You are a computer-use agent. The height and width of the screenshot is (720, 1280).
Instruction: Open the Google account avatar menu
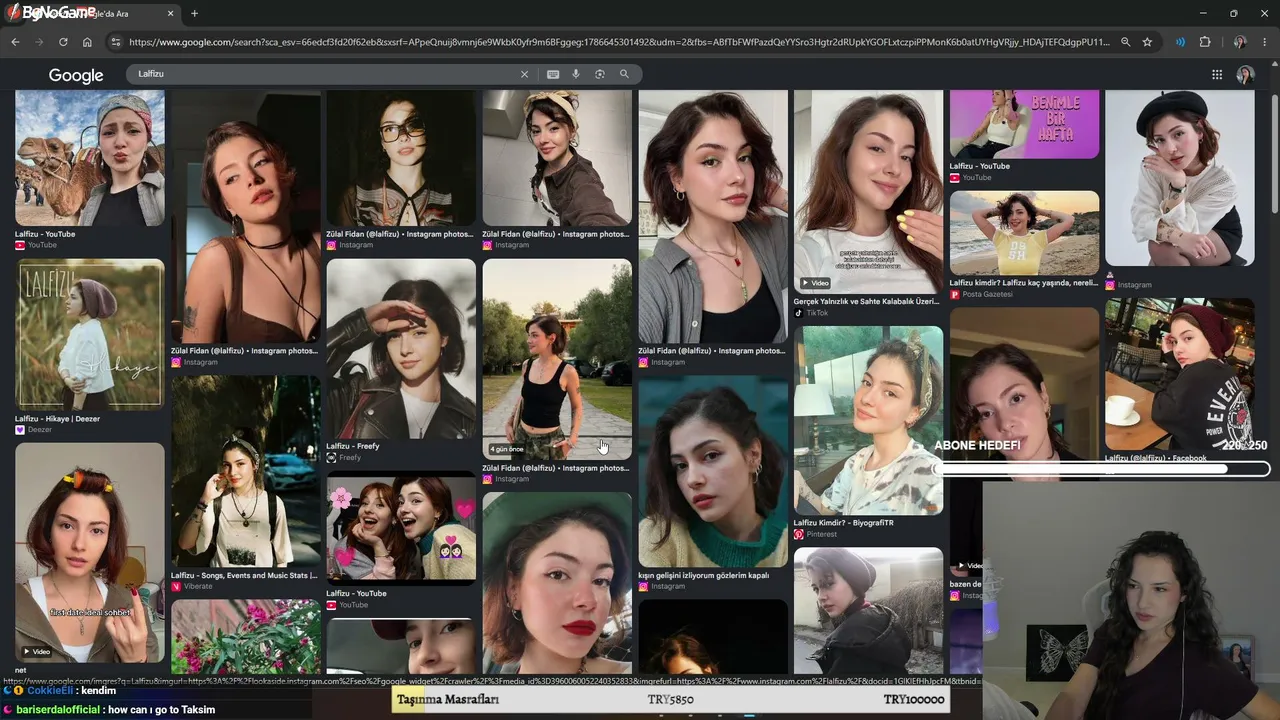coord(1245,75)
